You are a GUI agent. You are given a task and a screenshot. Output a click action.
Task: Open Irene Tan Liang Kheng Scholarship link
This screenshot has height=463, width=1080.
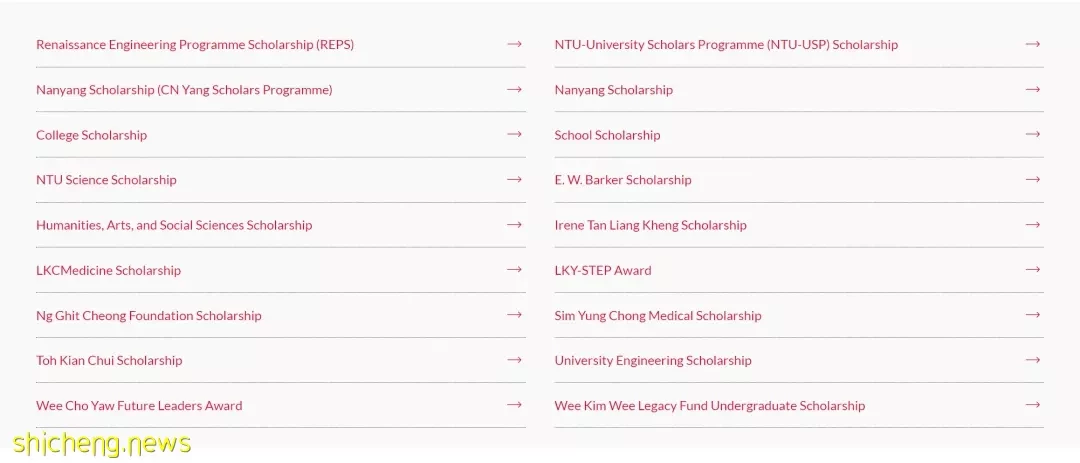coord(650,225)
